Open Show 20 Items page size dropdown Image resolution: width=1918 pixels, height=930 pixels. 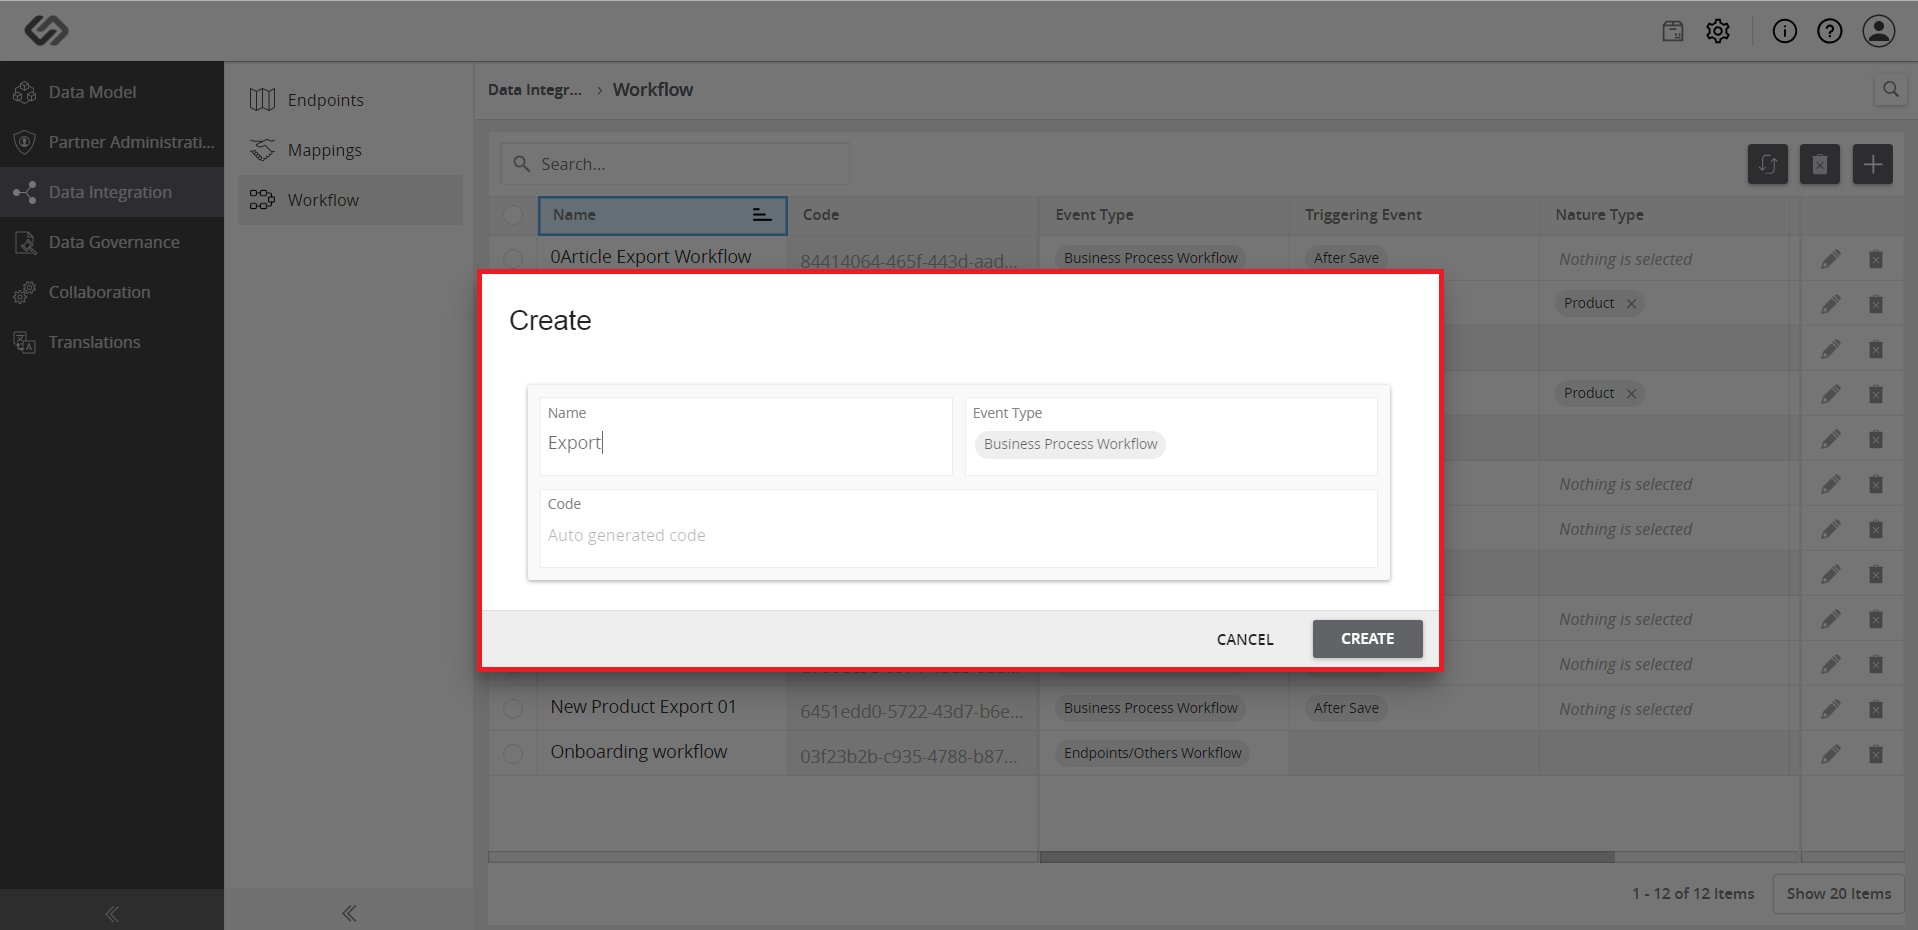[1839, 894]
